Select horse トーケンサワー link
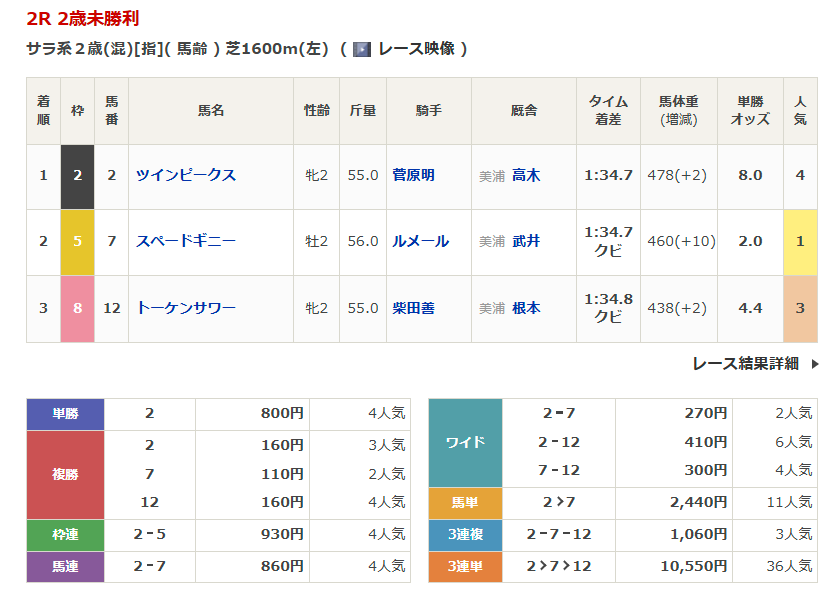 click(x=186, y=308)
